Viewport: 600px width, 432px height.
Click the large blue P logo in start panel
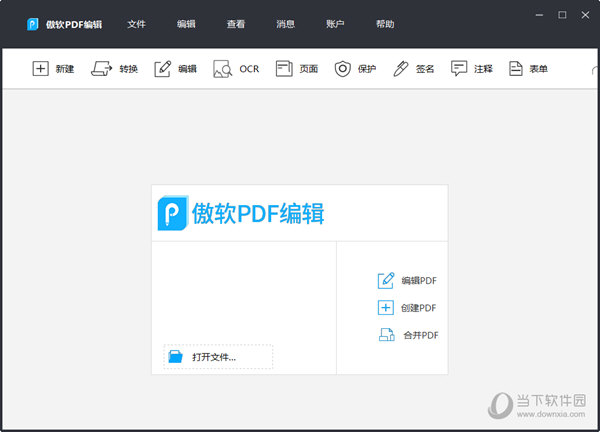(173, 213)
